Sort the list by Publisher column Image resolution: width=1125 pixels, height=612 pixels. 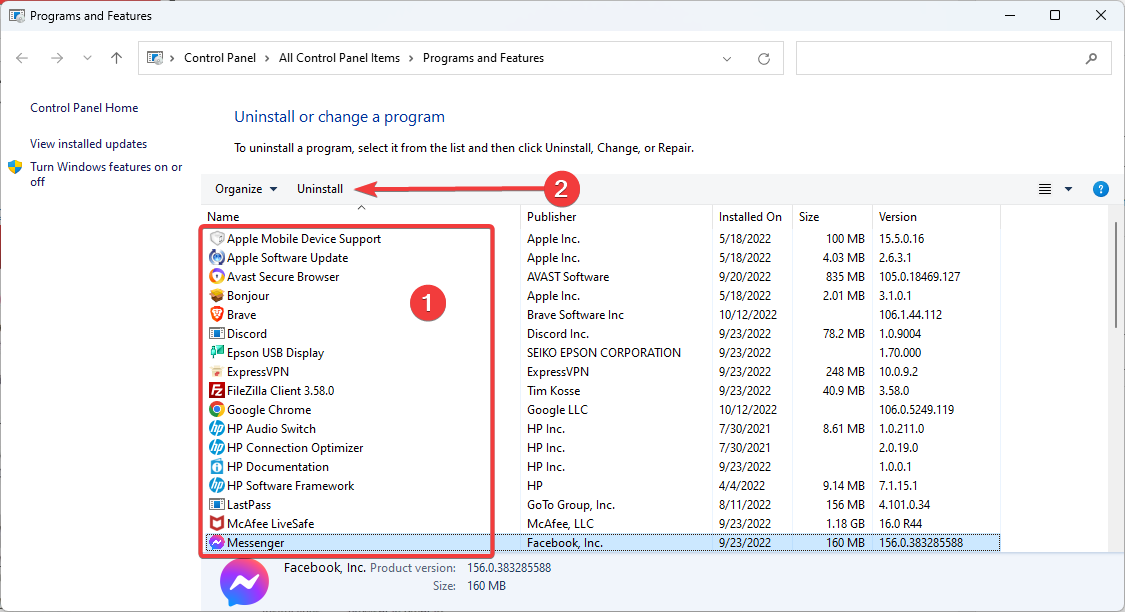click(x=552, y=217)
